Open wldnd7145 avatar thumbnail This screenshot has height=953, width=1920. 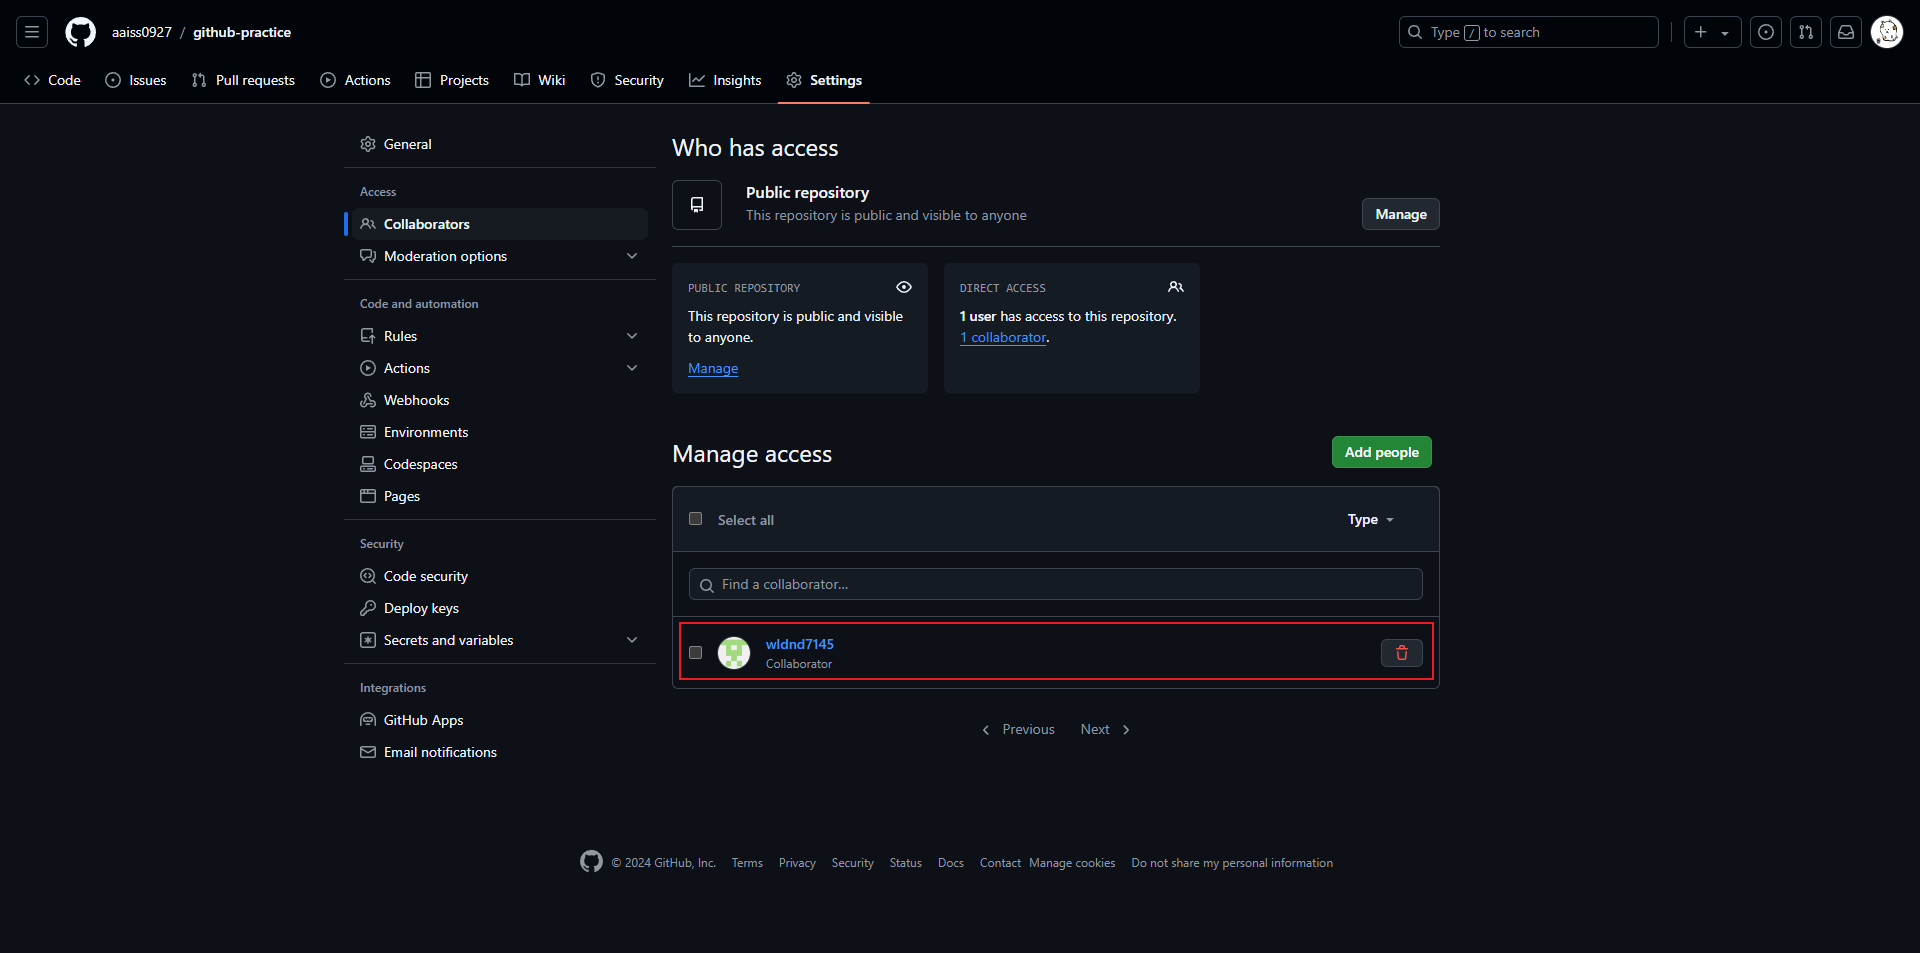[734, 653]
